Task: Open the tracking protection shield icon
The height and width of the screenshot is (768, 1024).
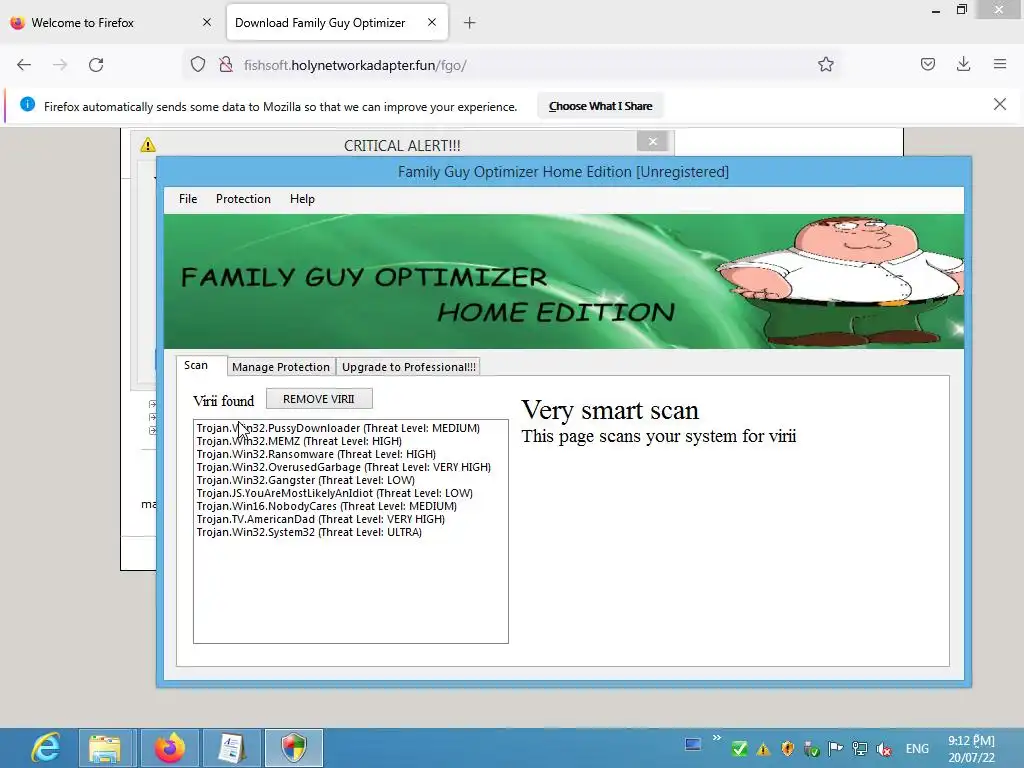Action: [x=198, y=65]
